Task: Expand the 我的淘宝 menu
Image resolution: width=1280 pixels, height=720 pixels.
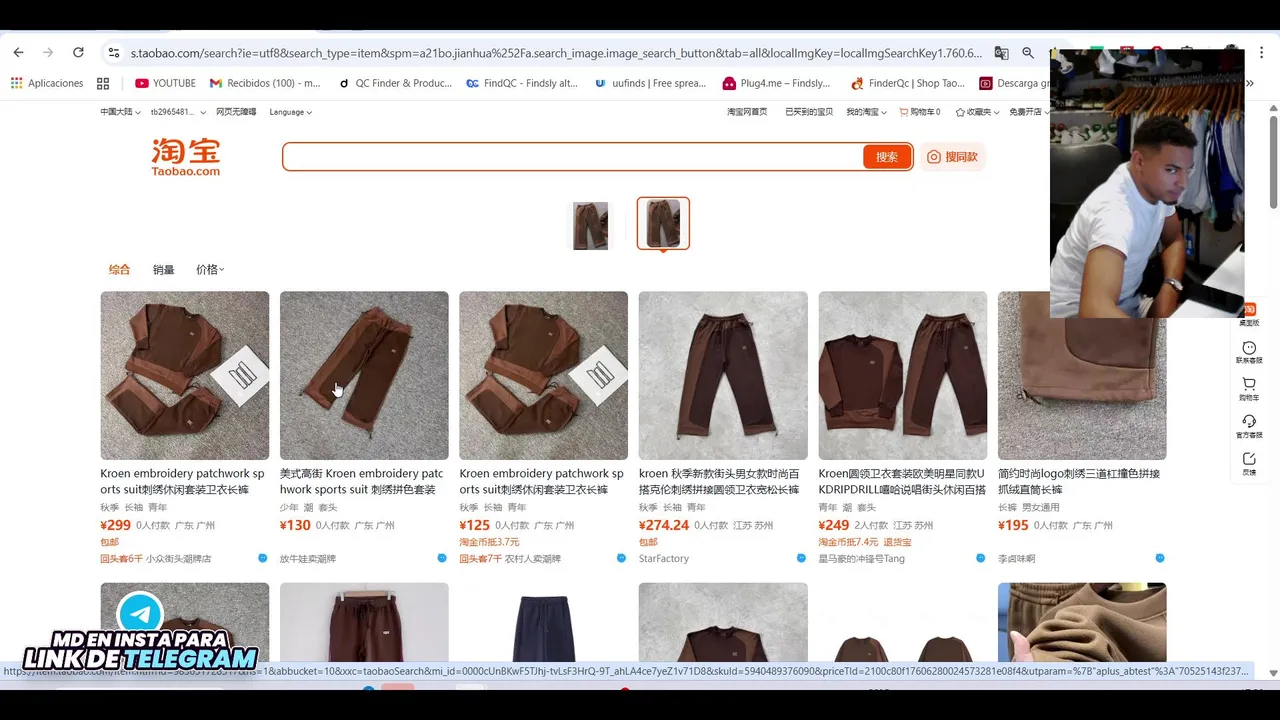Action: point(866,112)
